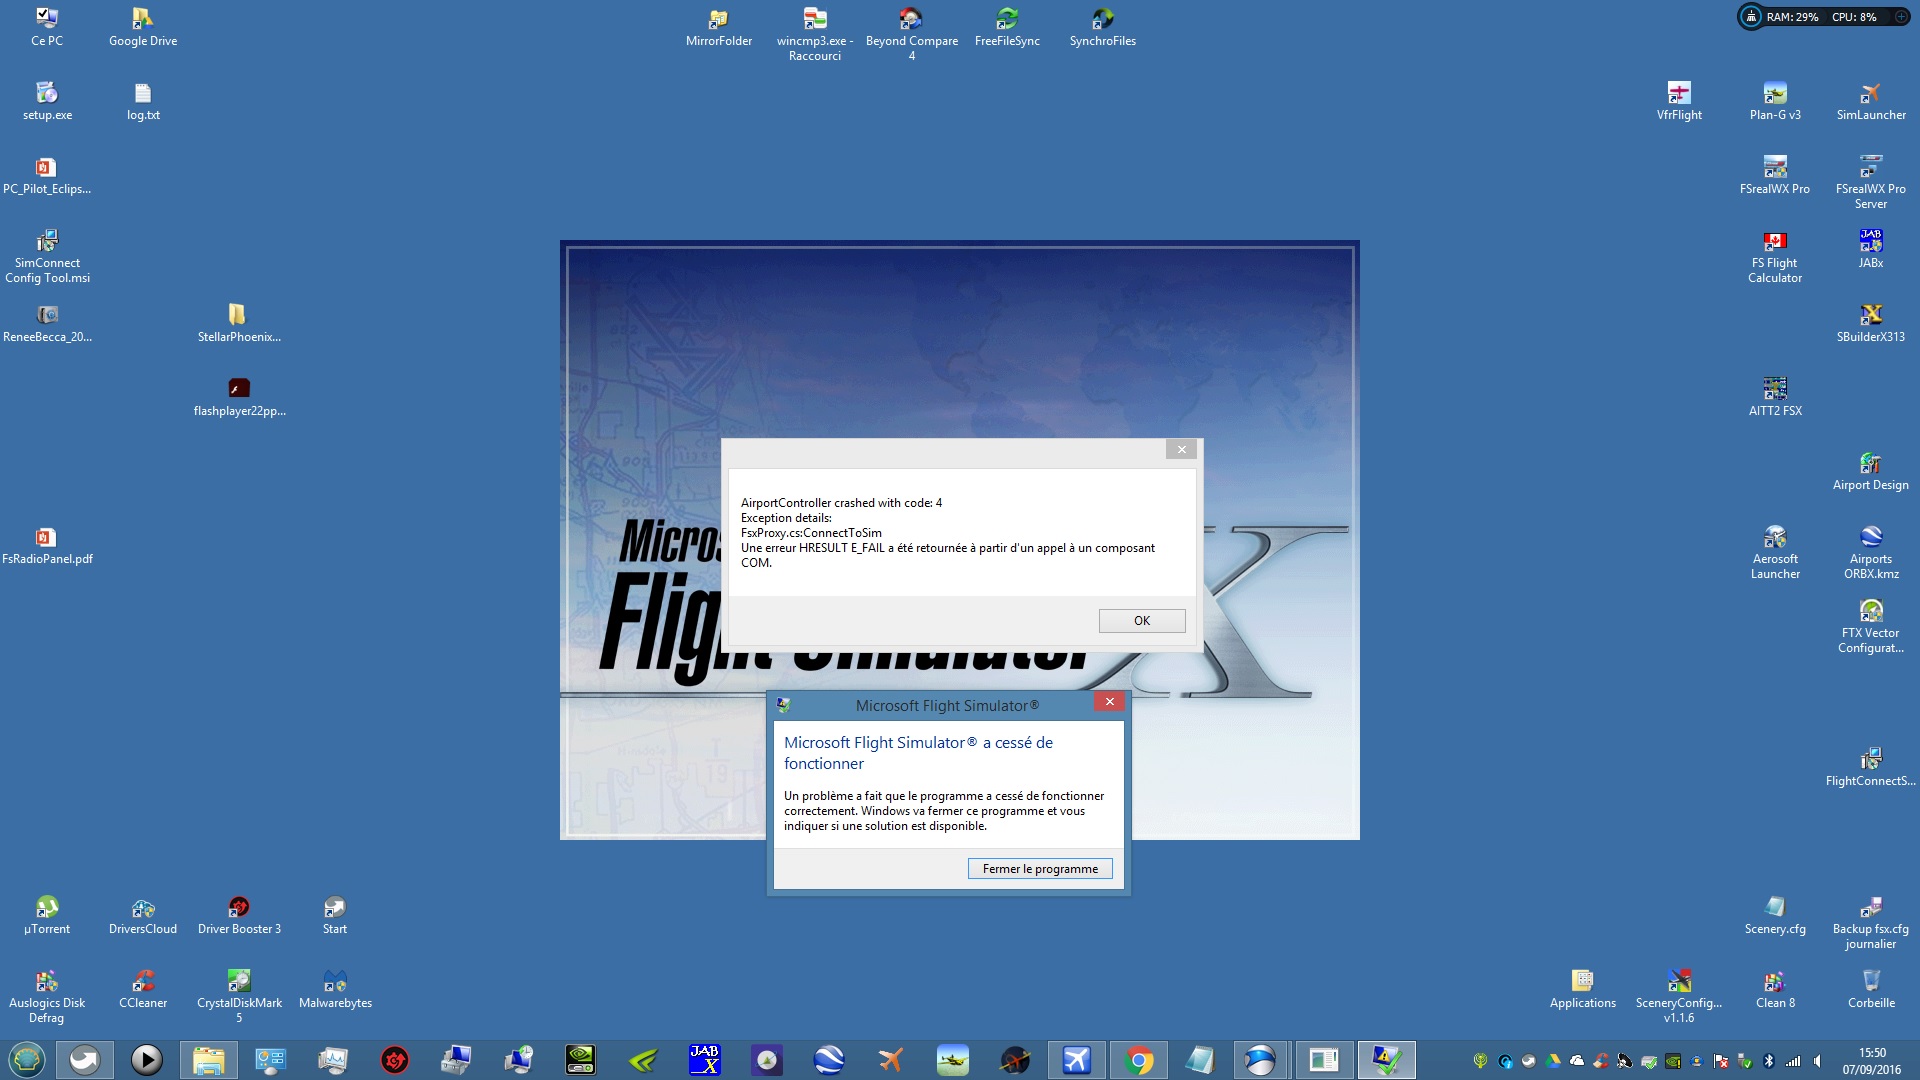The width and height of the screenshot is (1920, 1080).
Task: Open the CCleaner desktop icon
Action: coord(143,989)
